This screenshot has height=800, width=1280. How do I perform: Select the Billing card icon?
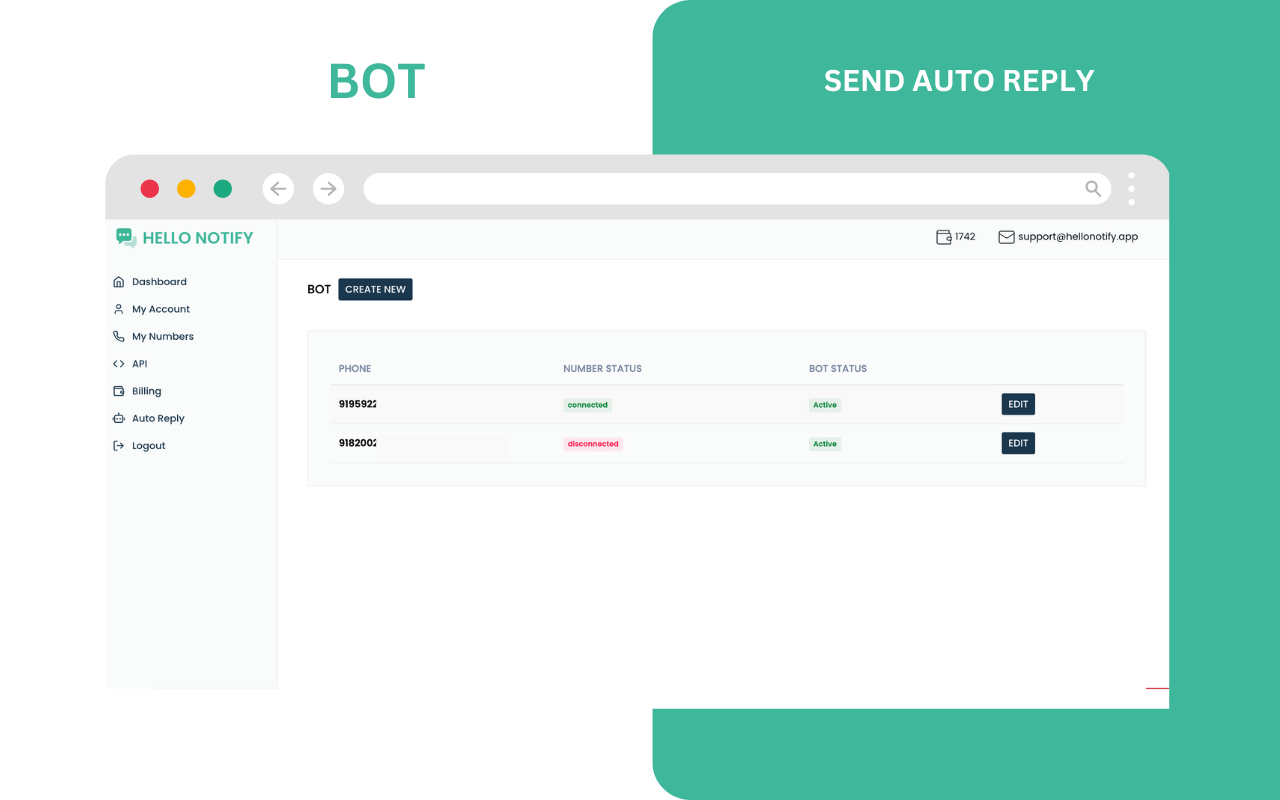click(119, 390)
